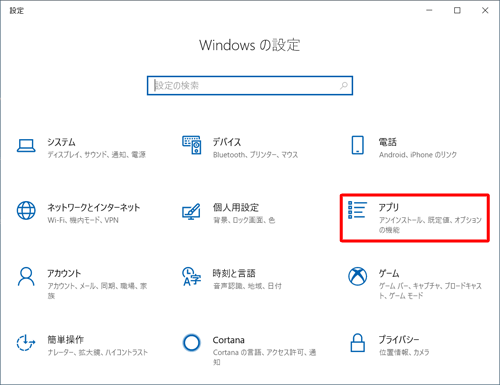Click the 時刻と言語 clock icon
The height and width of the screenshot is (385, 500).
coord(191,276)
